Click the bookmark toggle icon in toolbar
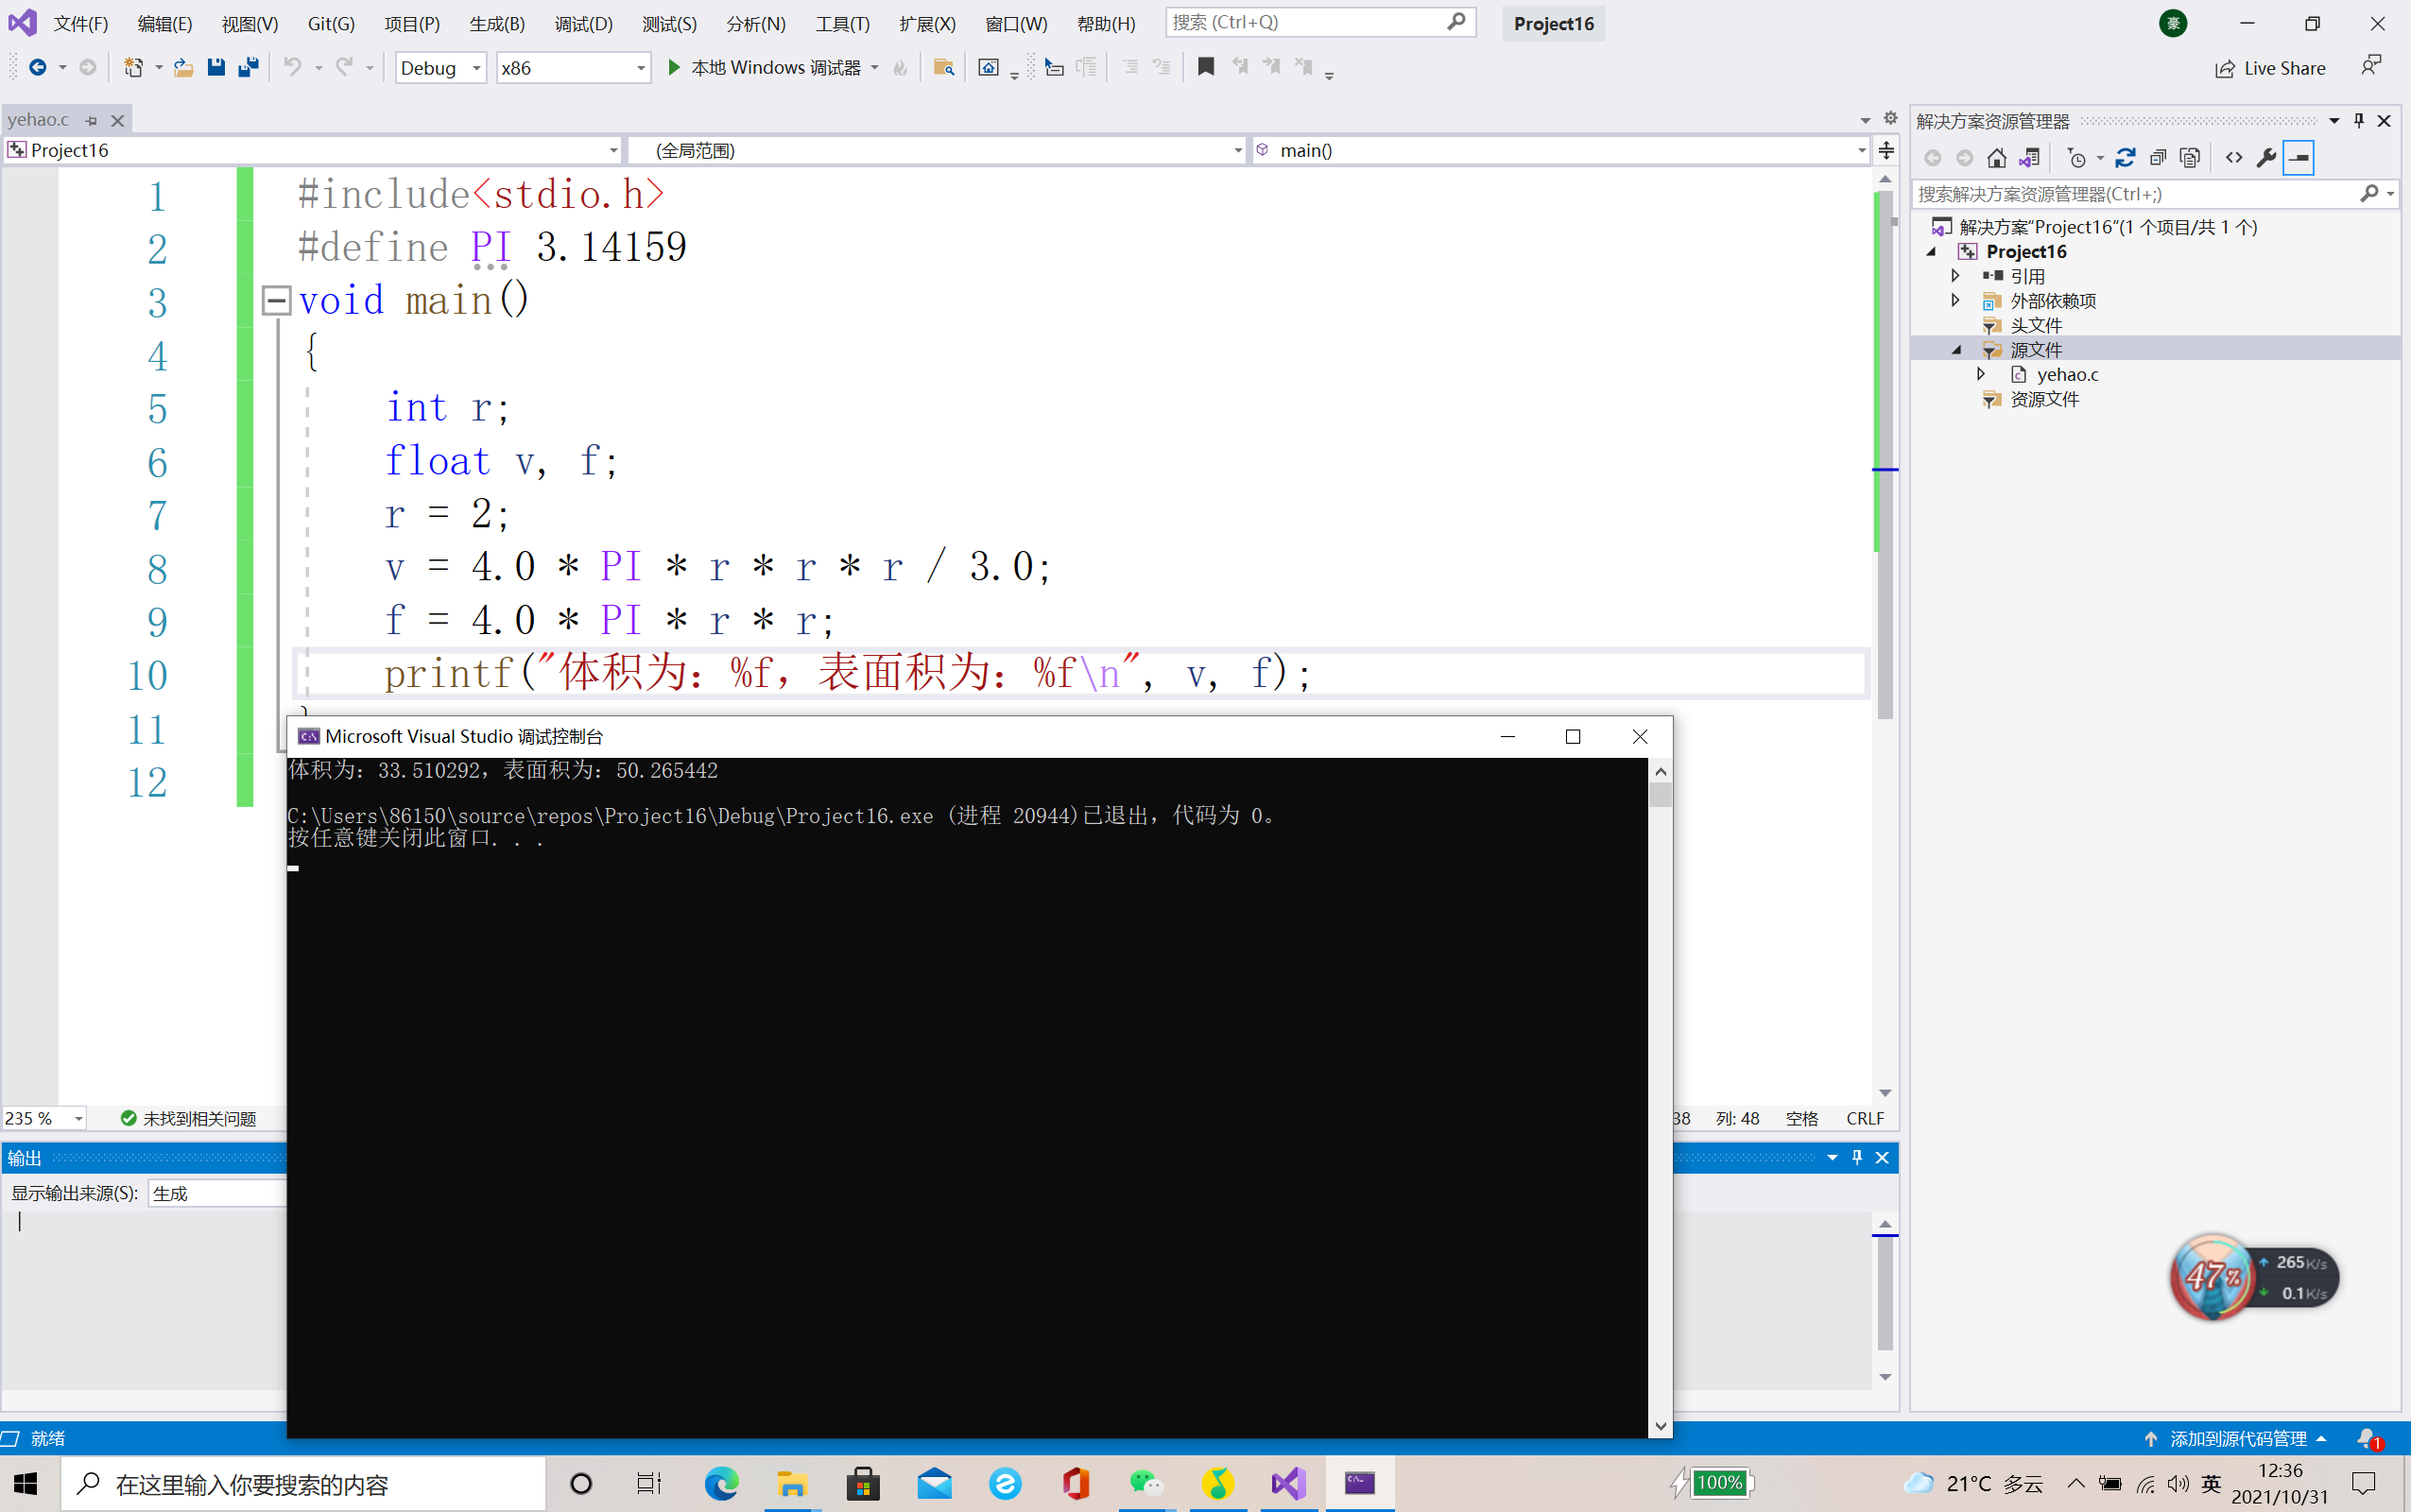The height and width of the screenshot is (1512, 2411). (1206, 67)
